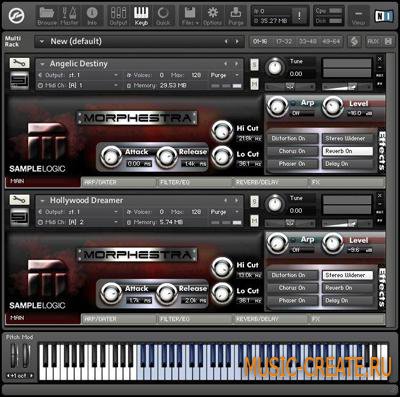Open Hollywood Dreamer Output dropdown
400x397 pixels.
pyautogui.click(x=116, y=212)
